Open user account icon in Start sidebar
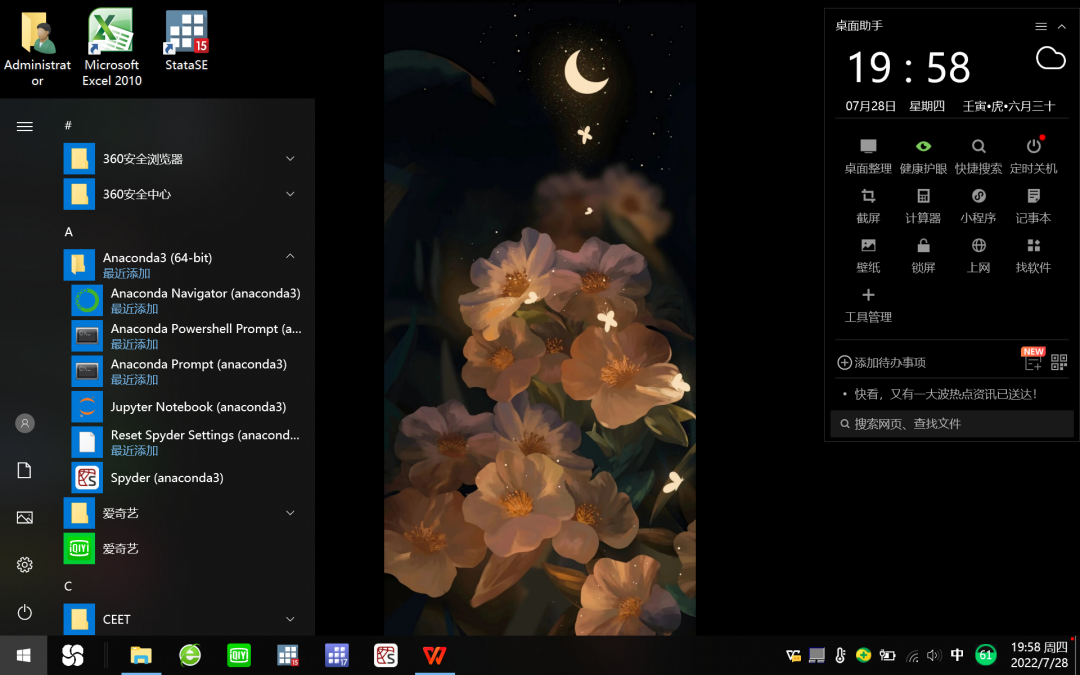 click(25, 423)
